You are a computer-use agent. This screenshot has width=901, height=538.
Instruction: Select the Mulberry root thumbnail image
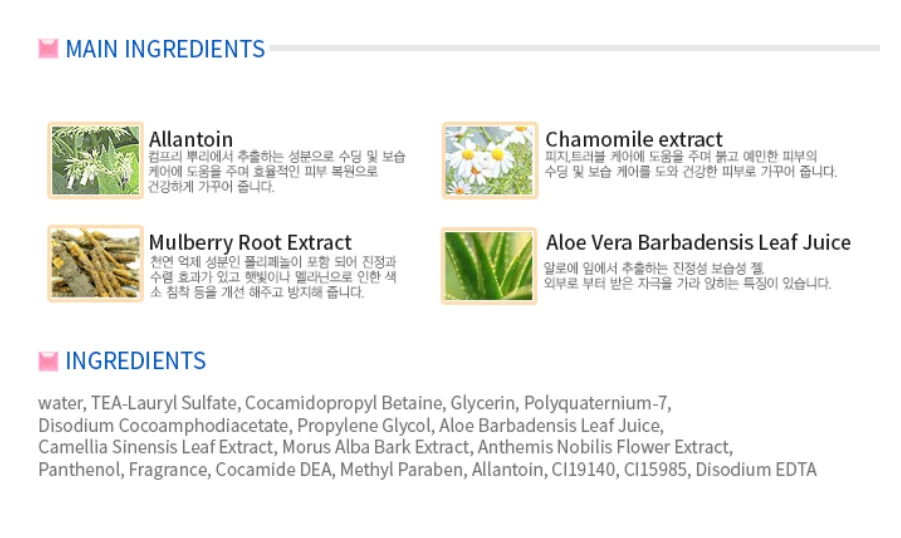point(96,264)
